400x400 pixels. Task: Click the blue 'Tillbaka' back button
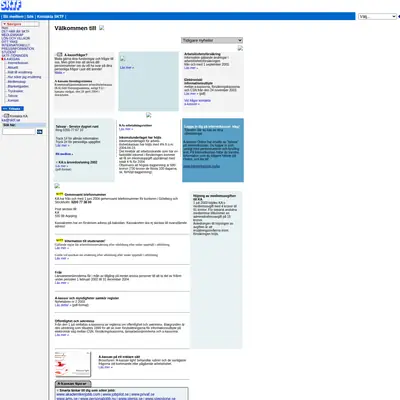(12, 109)
